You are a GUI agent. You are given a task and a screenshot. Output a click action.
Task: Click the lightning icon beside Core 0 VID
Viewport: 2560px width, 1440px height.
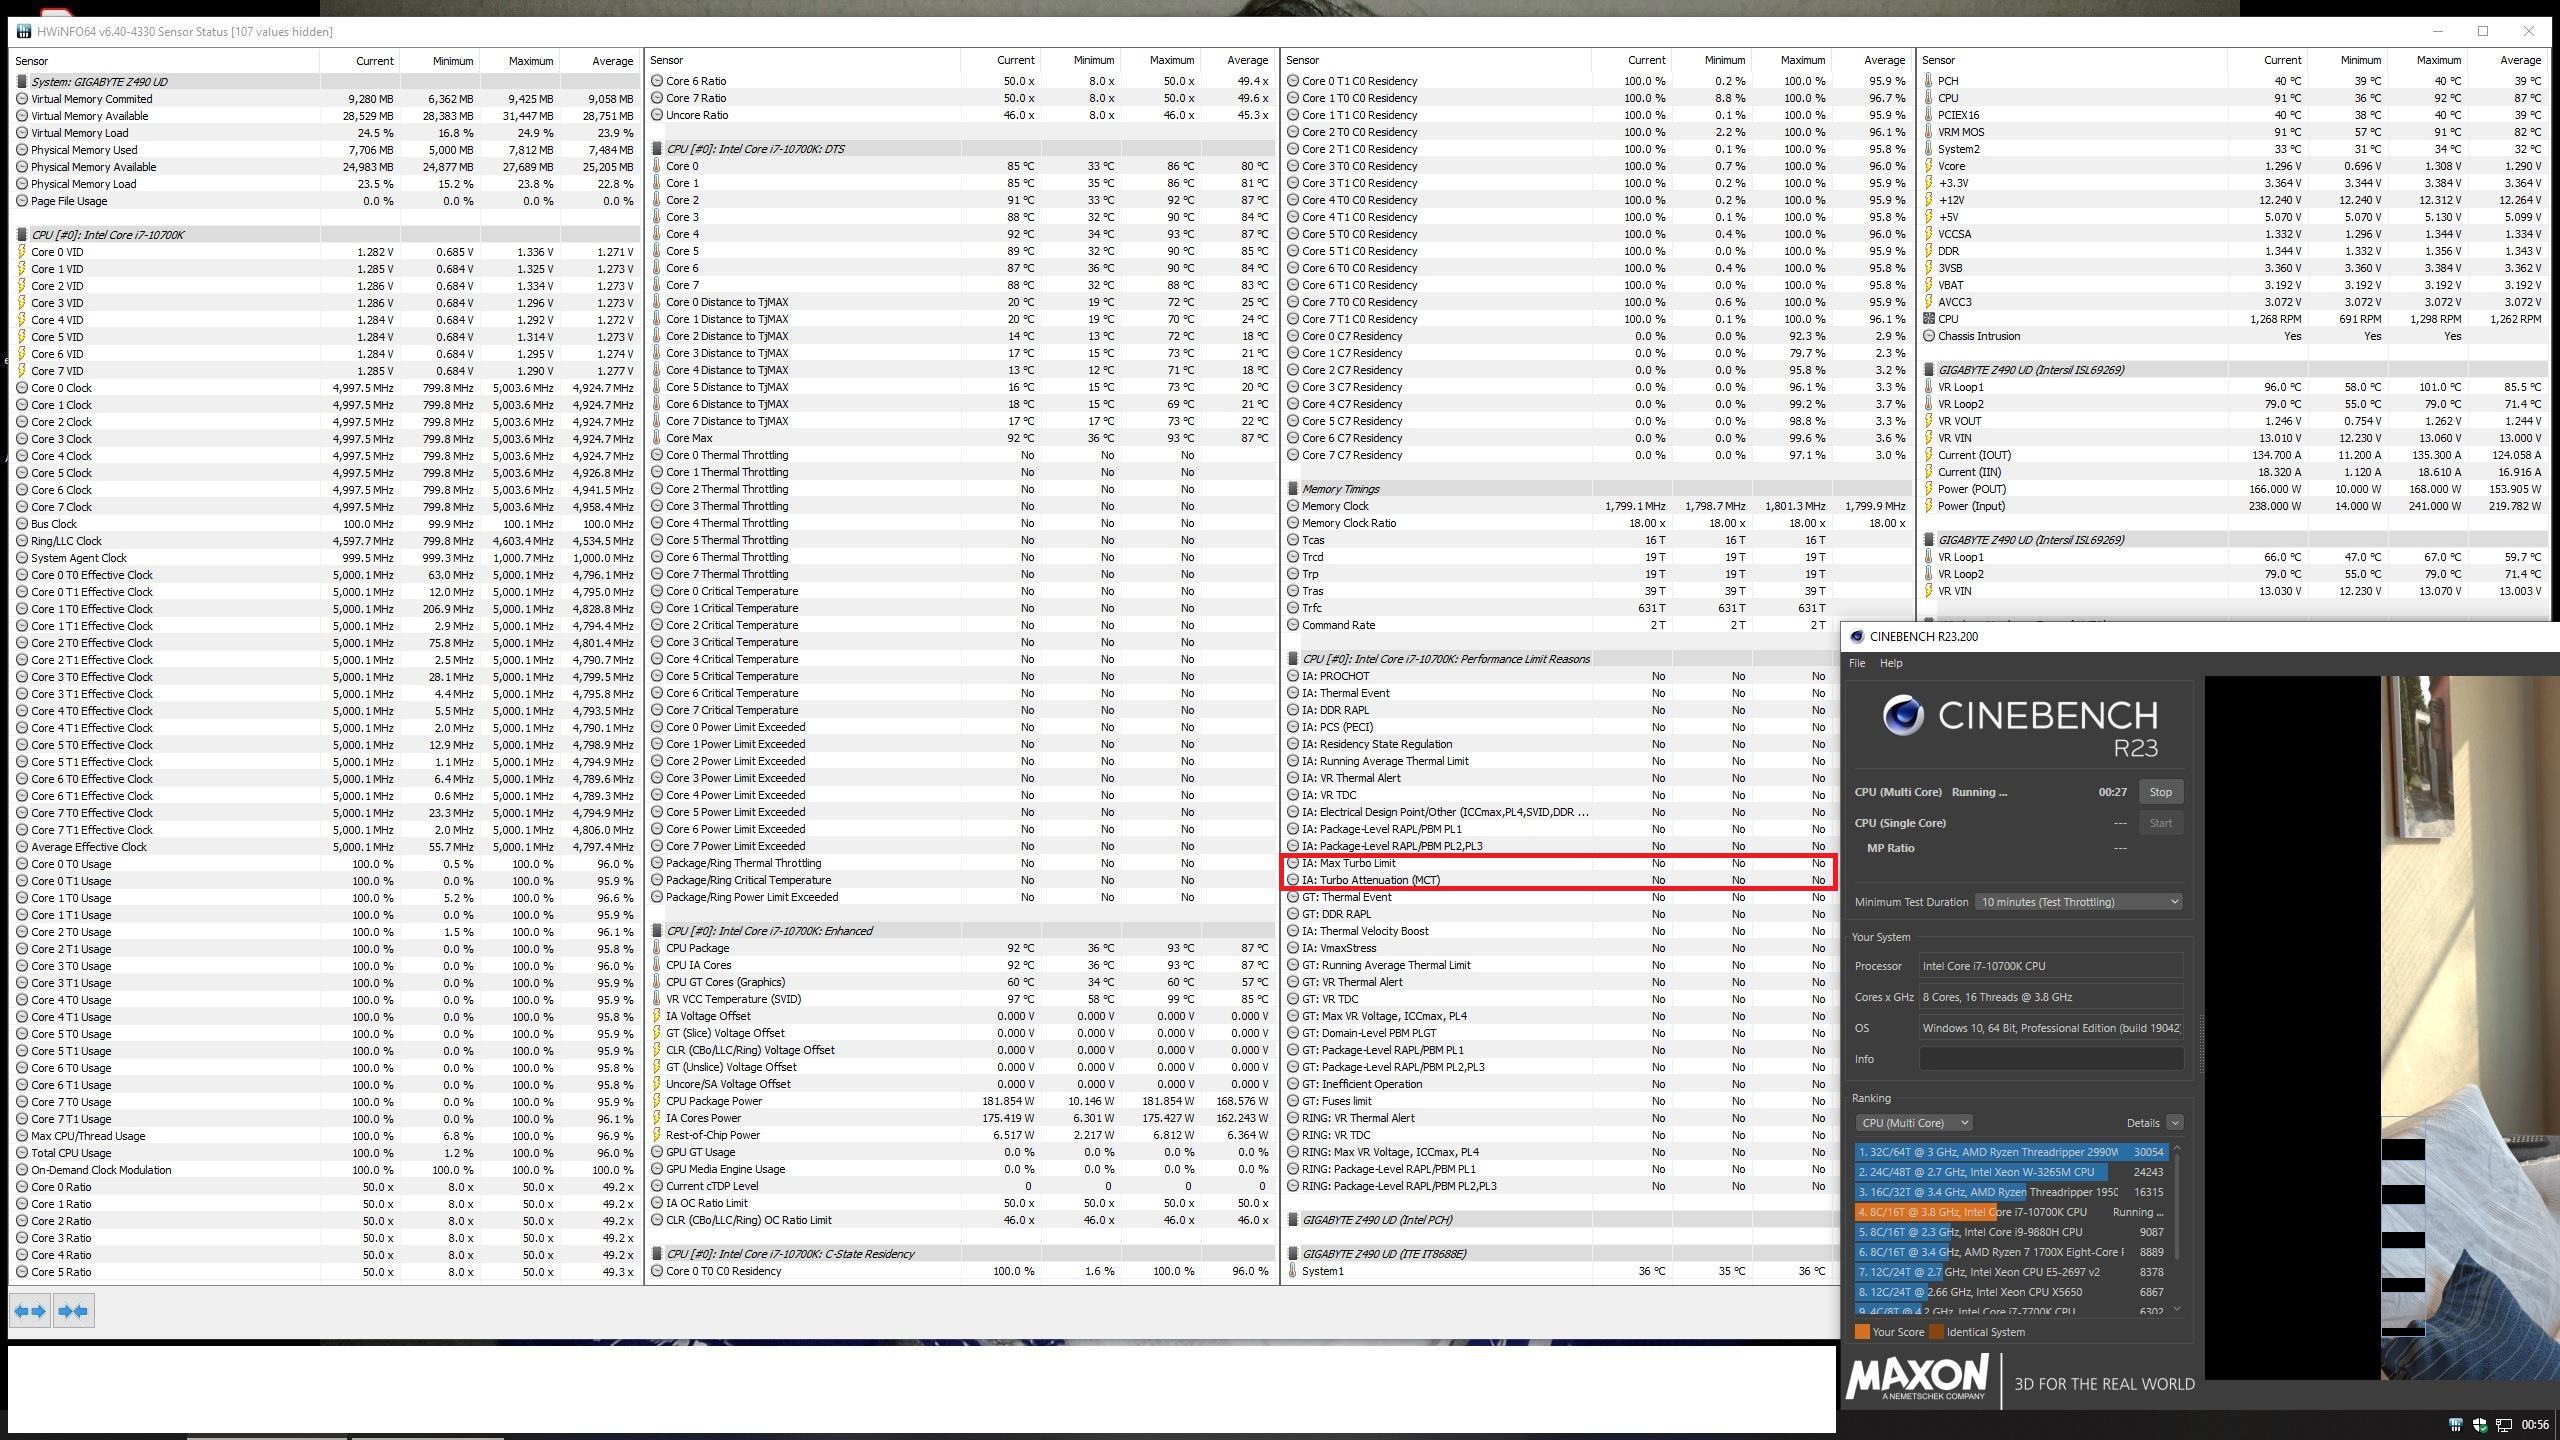[x=22, y=252]
